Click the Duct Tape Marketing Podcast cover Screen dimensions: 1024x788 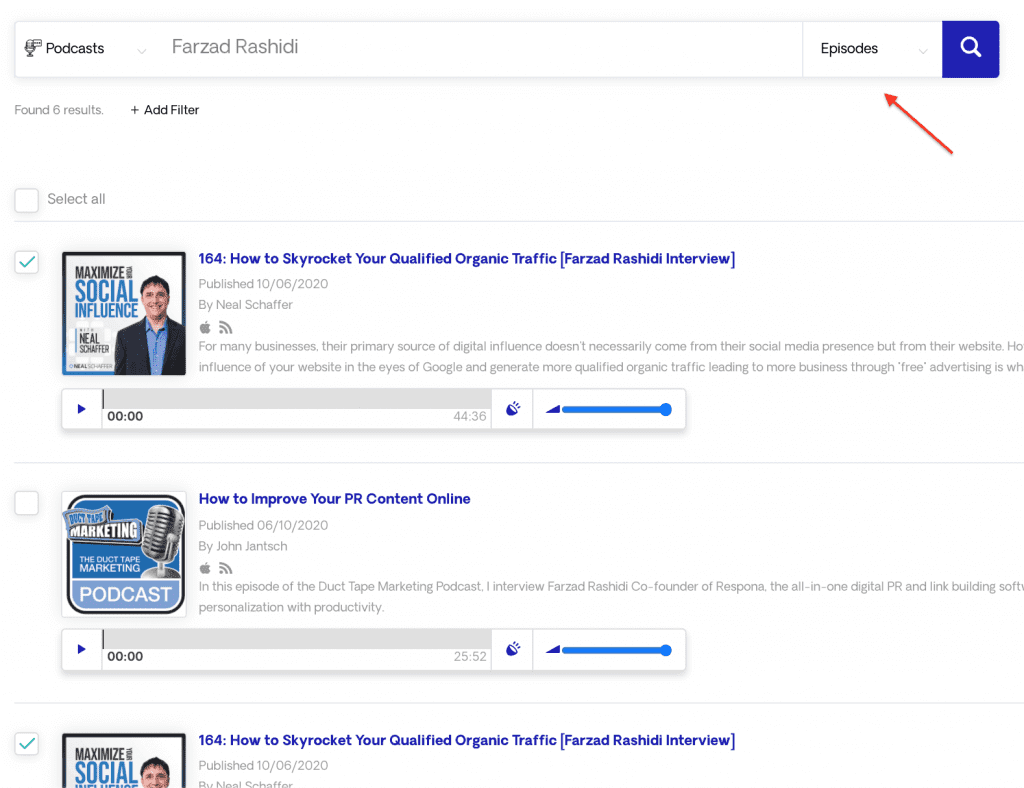(124, 554)
